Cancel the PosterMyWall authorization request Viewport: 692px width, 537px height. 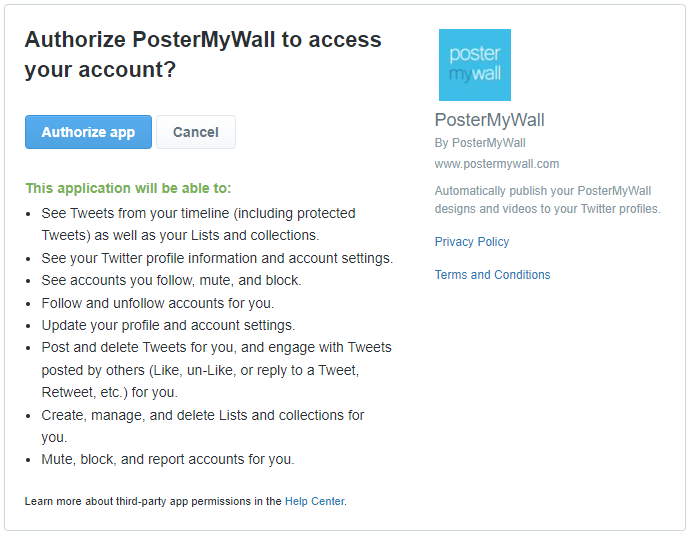tap(196, 132)
